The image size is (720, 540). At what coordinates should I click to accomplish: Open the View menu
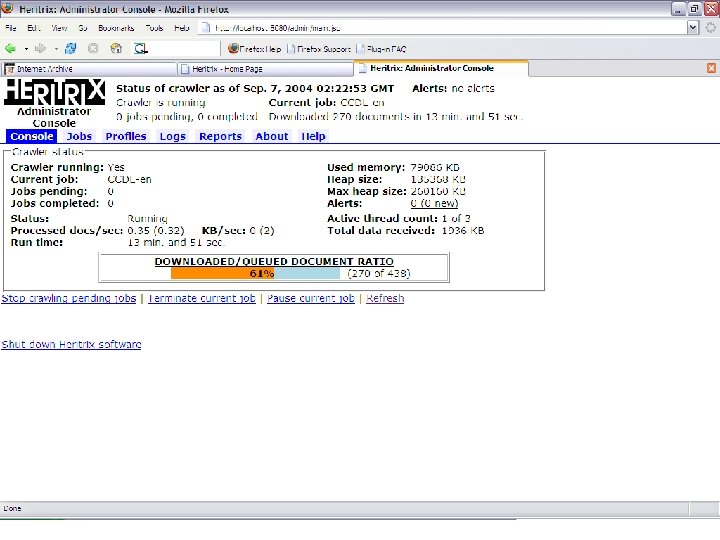(x=59, y=28)
